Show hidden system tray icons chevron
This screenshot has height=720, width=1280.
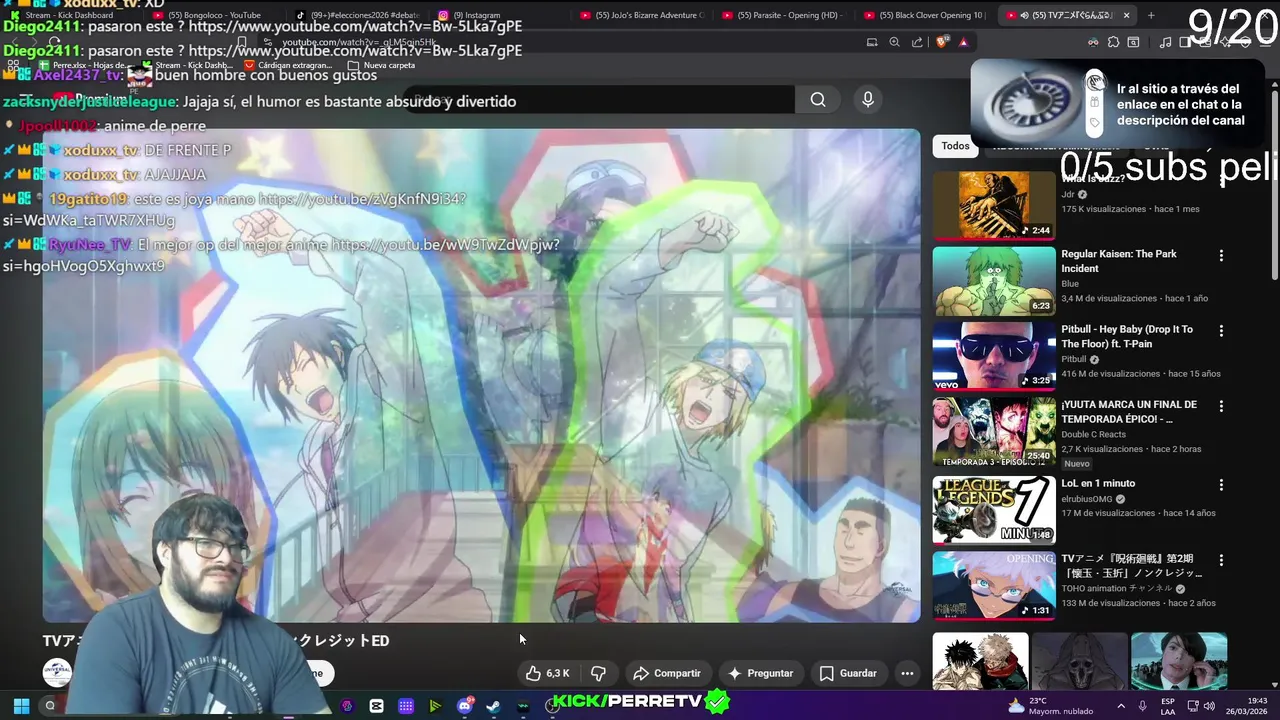coord(1120,706)
